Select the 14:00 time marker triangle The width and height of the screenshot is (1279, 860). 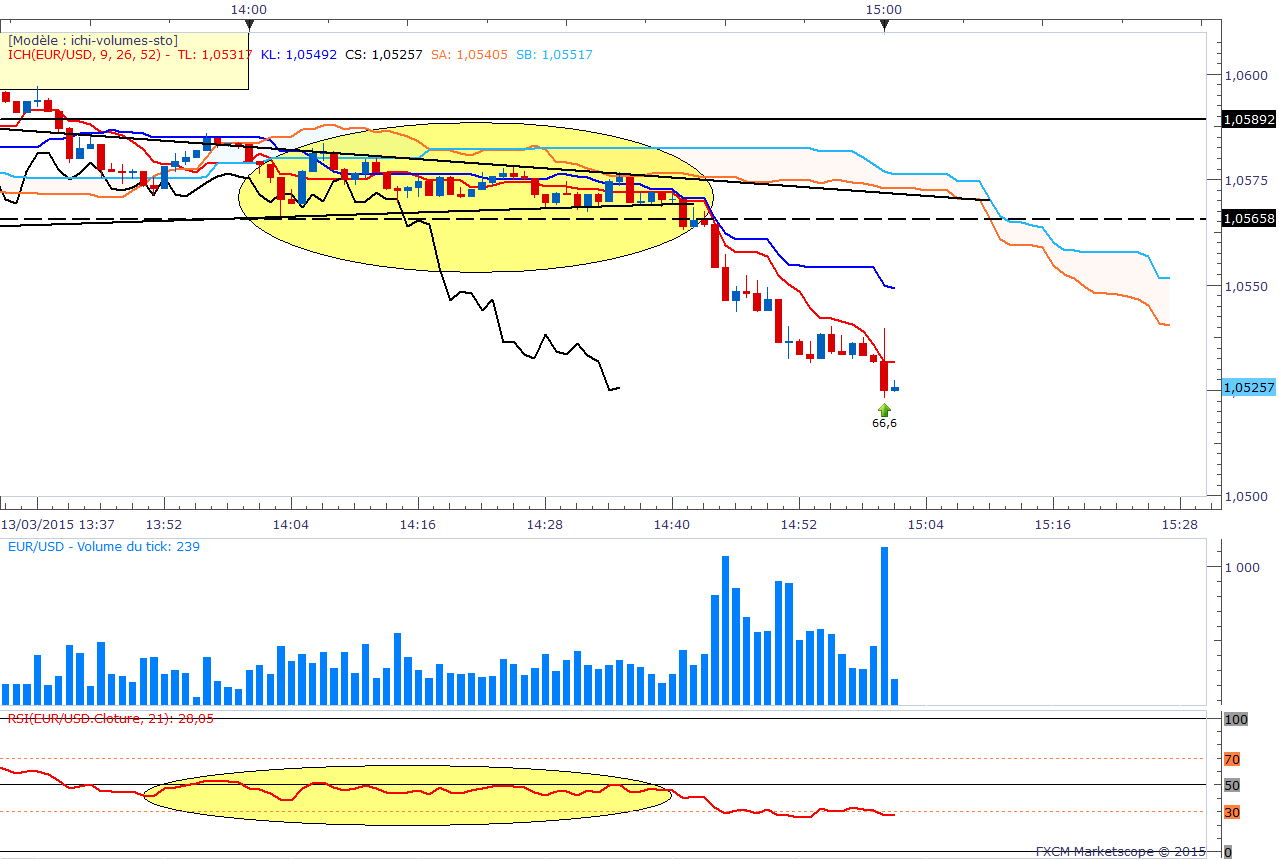248,24
